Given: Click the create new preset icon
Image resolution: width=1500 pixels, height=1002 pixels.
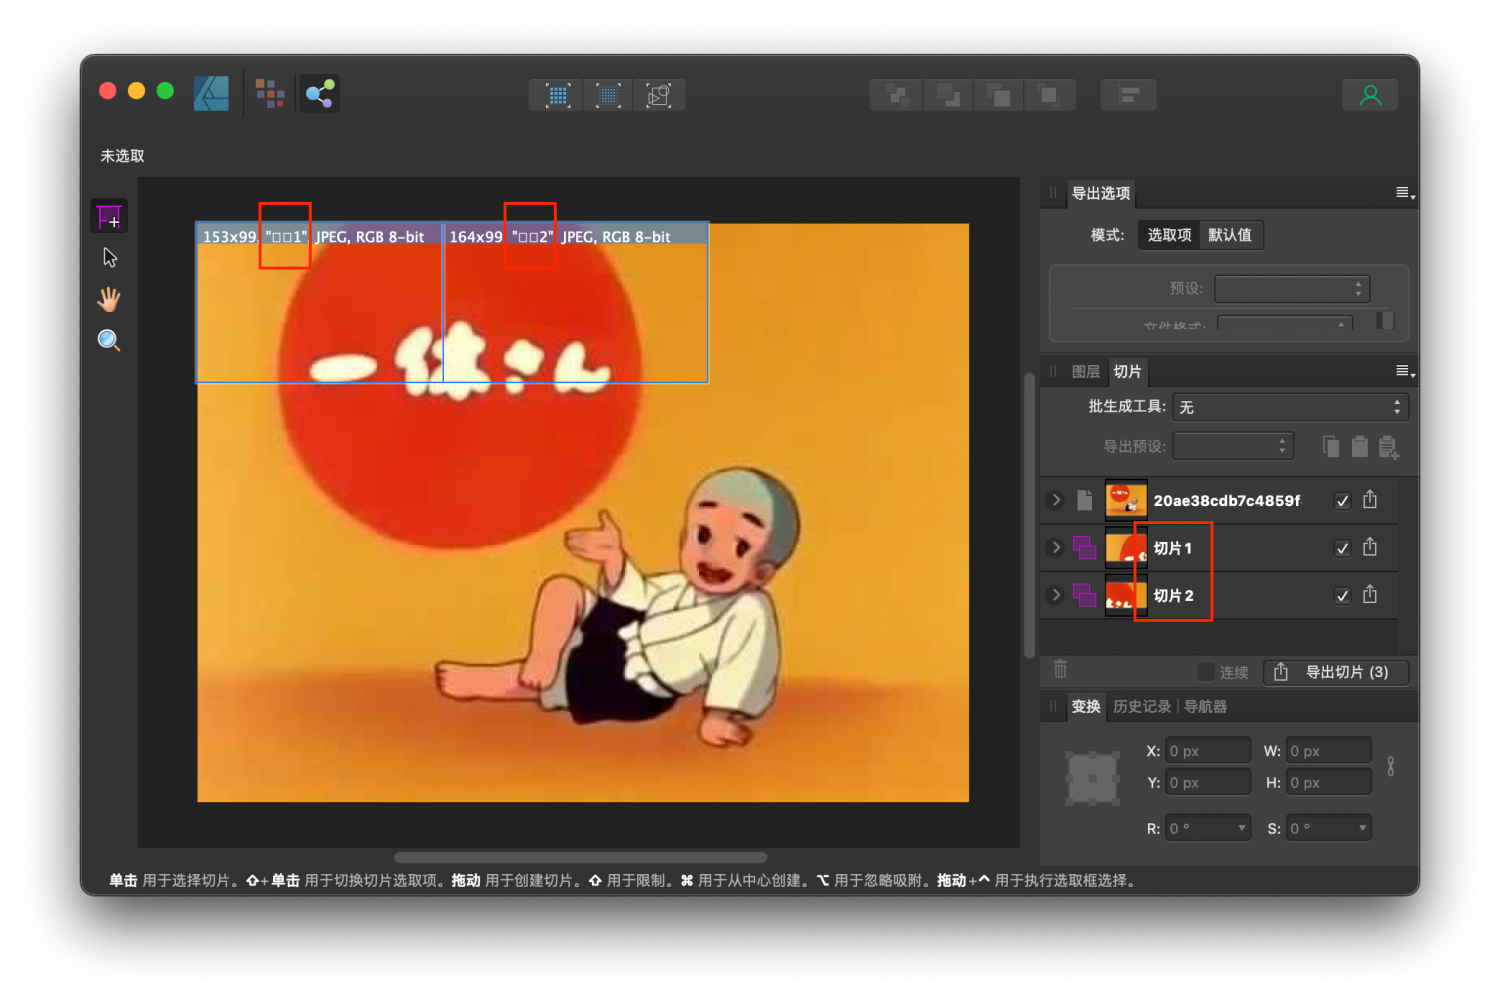Looking at the screenshot, I should (1389, 446).
